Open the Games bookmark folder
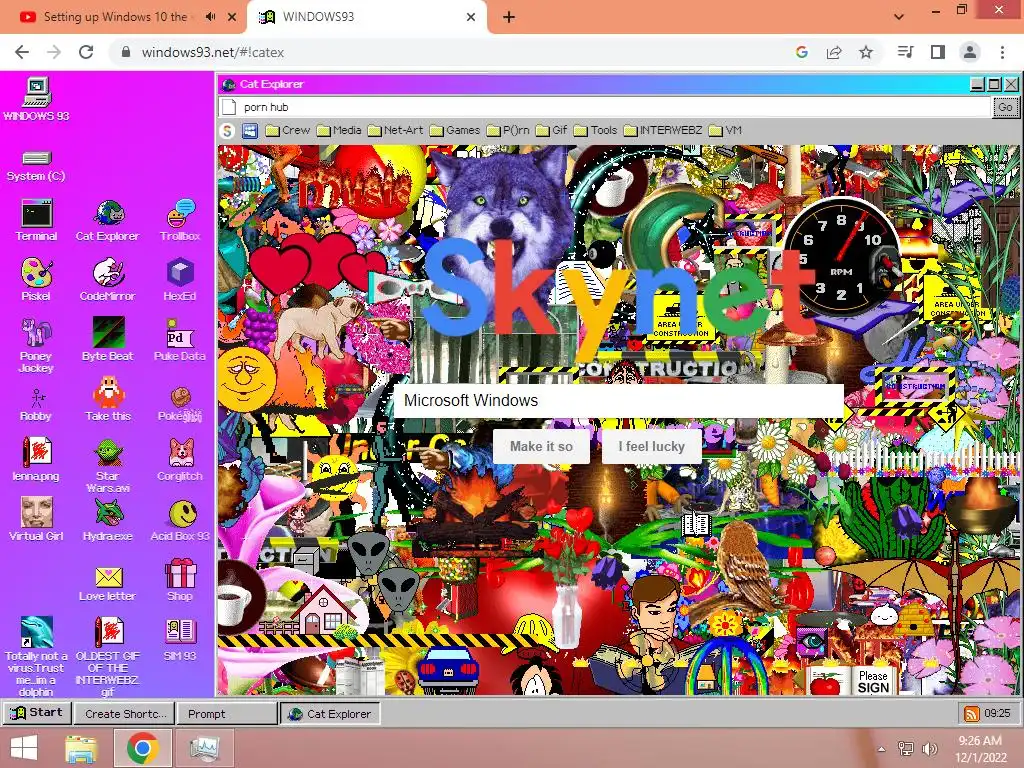The width and height of the screenshot is (1024, 768). pos(455,131)
